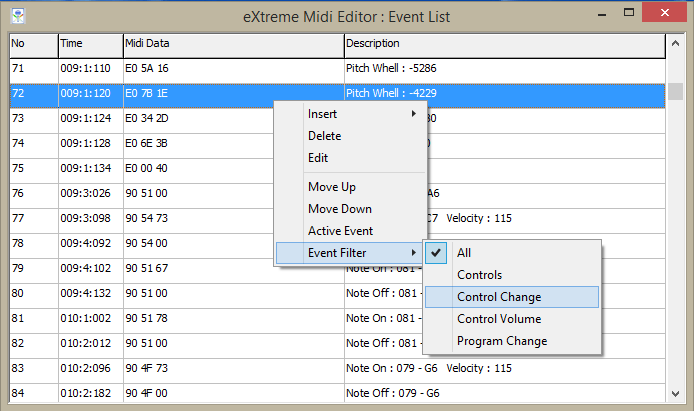Click Note Off : 079 - G6 description

point(393,393)
